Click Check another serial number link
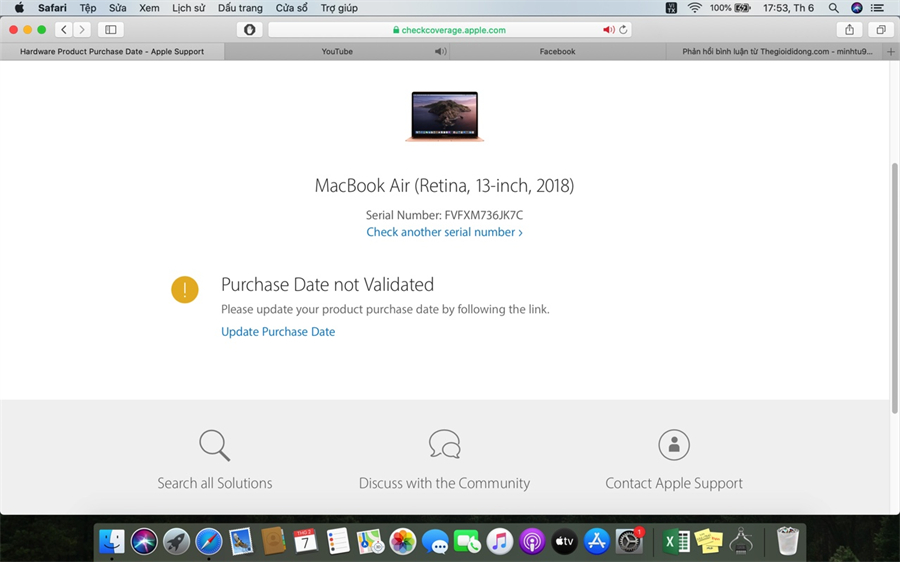Viewport: 900px width, 562px height. click(x=444, y=232)
